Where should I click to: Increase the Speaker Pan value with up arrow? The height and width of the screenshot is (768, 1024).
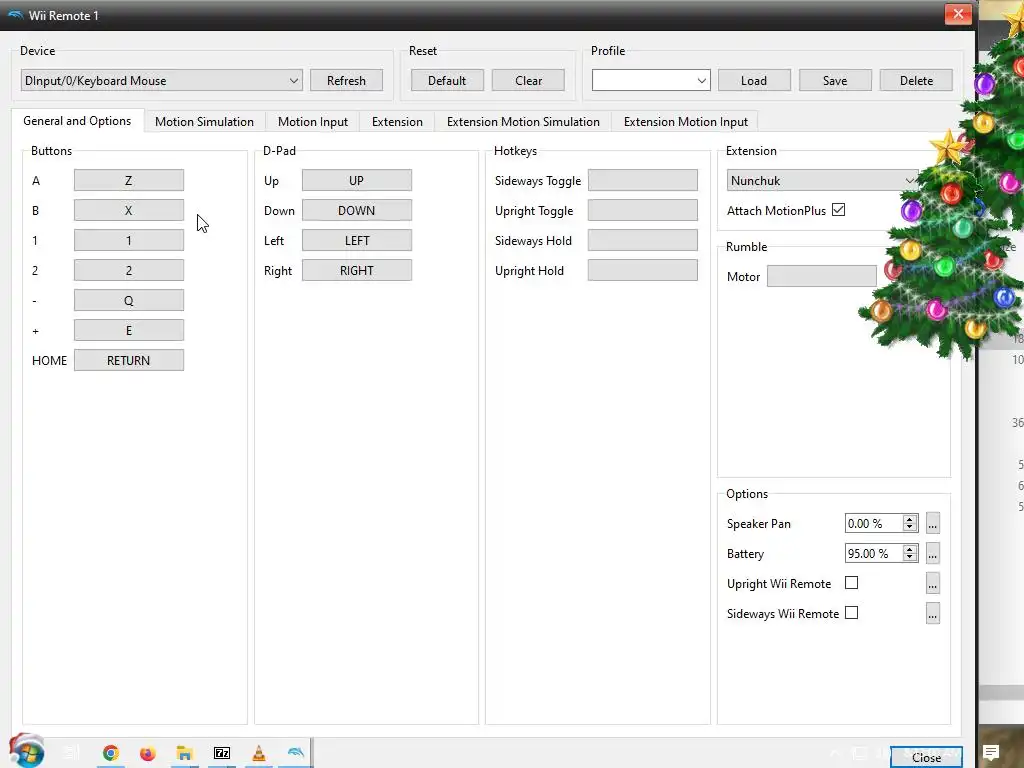[909, 519]
